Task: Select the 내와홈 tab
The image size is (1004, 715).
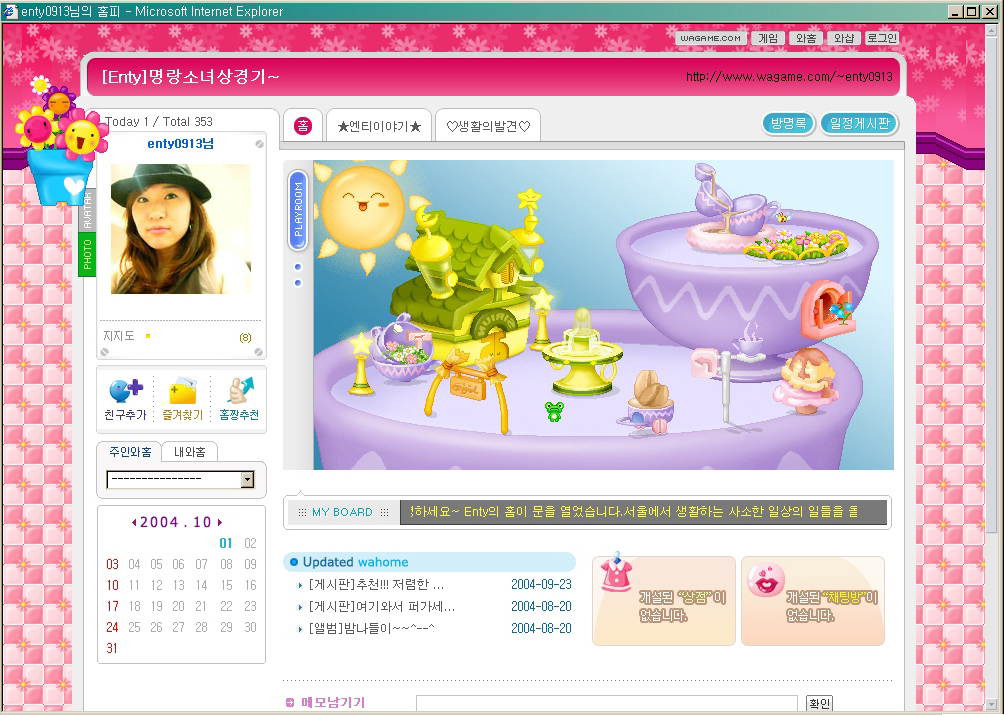Action: (x=189, y=452)
